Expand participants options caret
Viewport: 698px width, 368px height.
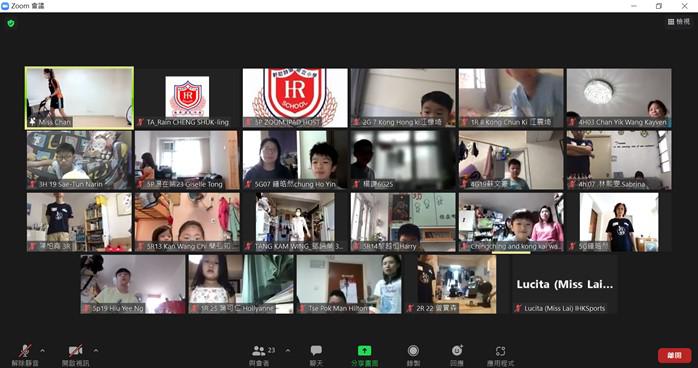coord(288,351)
